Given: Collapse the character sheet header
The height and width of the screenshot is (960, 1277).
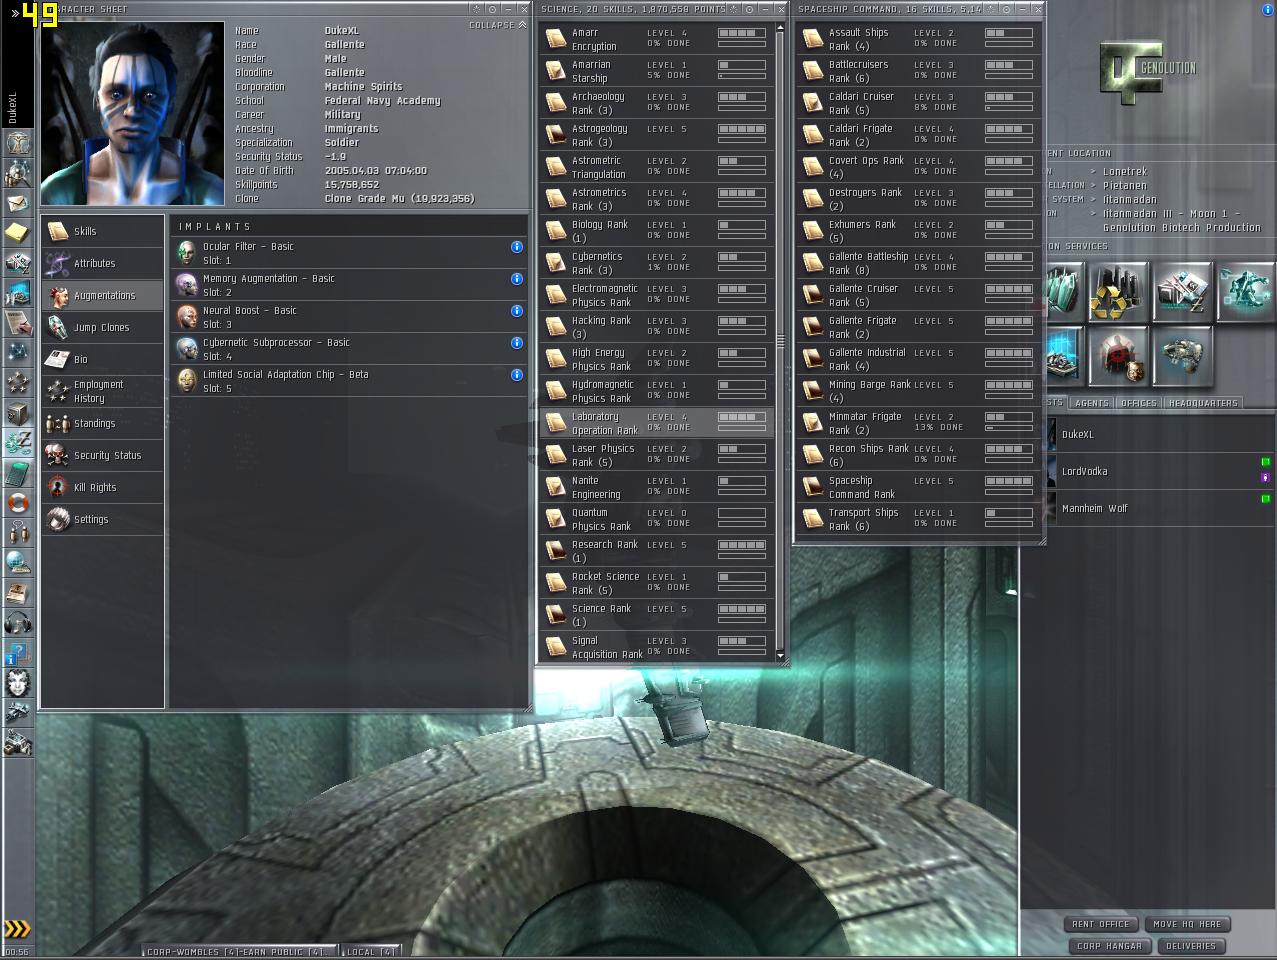Looking at the screenshot, I should (x=497, y=25).
